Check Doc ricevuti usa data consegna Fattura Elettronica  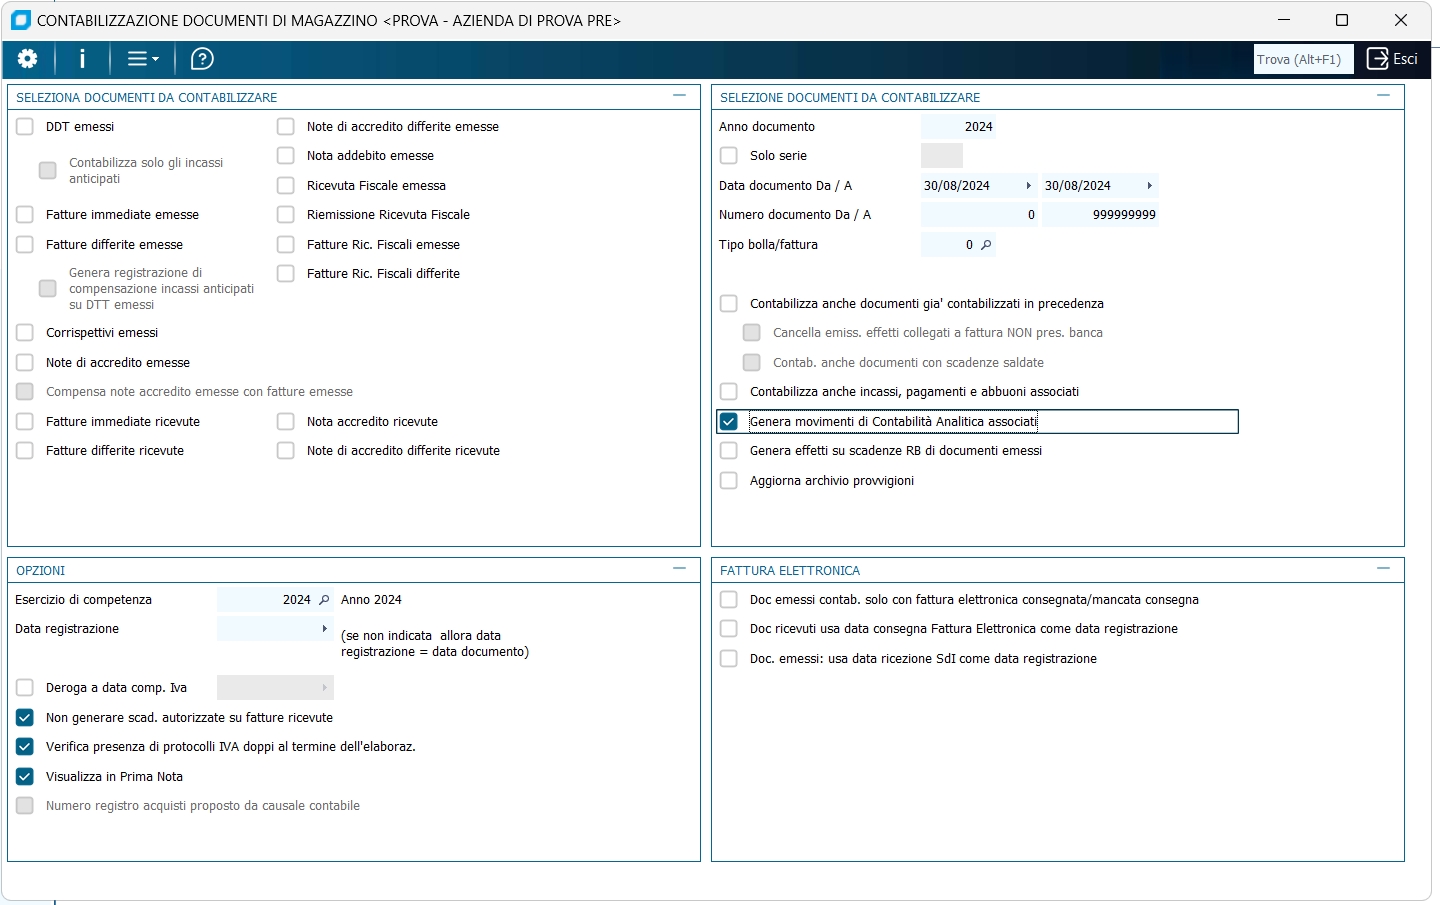729,629
